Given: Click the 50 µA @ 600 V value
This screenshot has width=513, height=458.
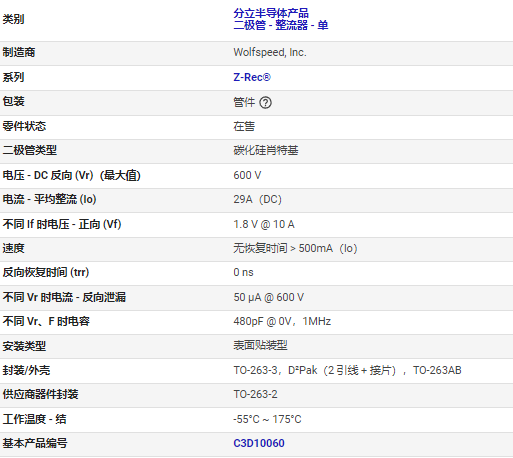Looking at the screenshot, I should (269, 297).
